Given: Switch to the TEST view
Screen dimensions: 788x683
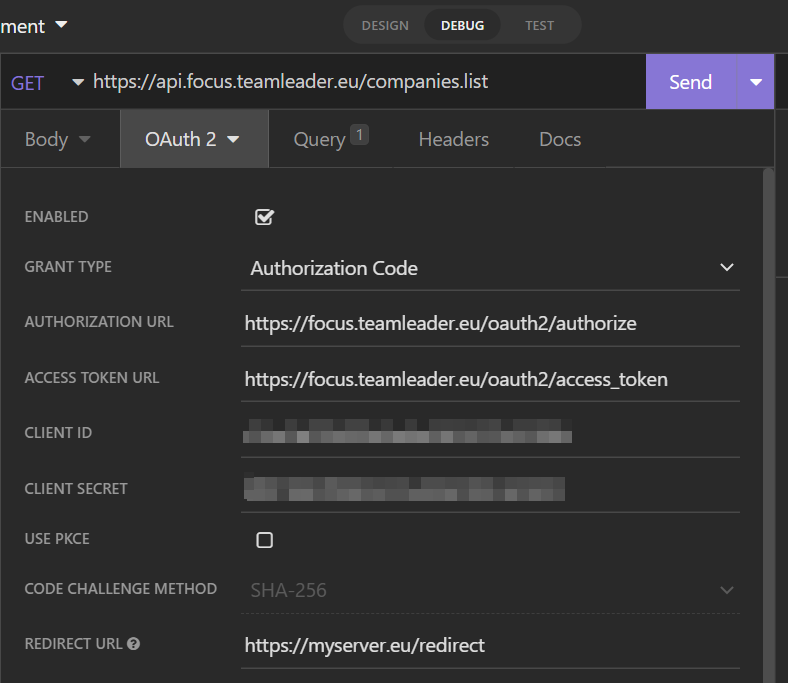Looking at the screenshot, I should coord(539,26).
